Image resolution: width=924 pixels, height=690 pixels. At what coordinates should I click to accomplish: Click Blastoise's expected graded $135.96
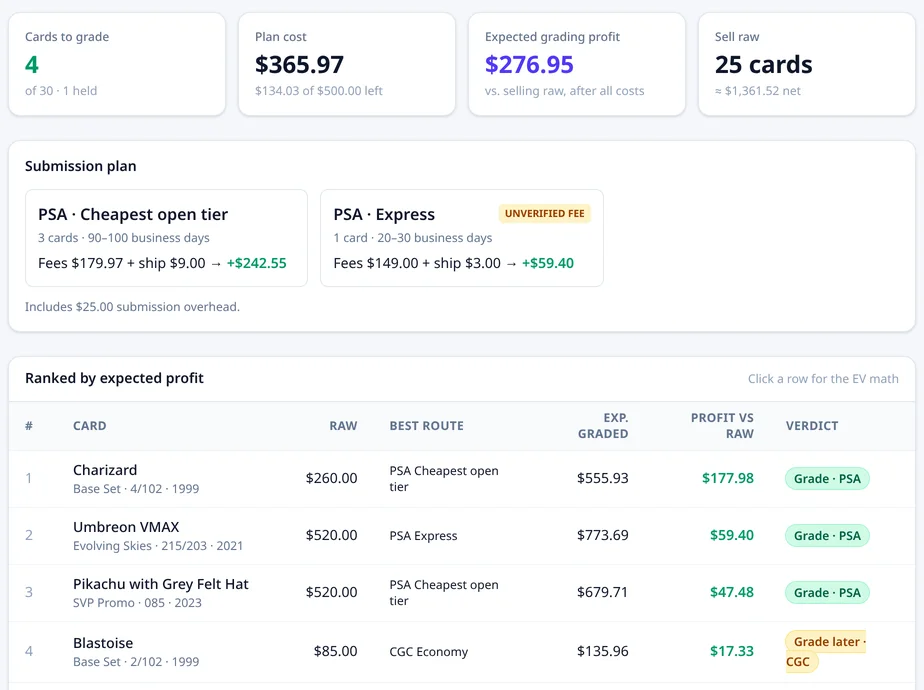pos(603,651)
